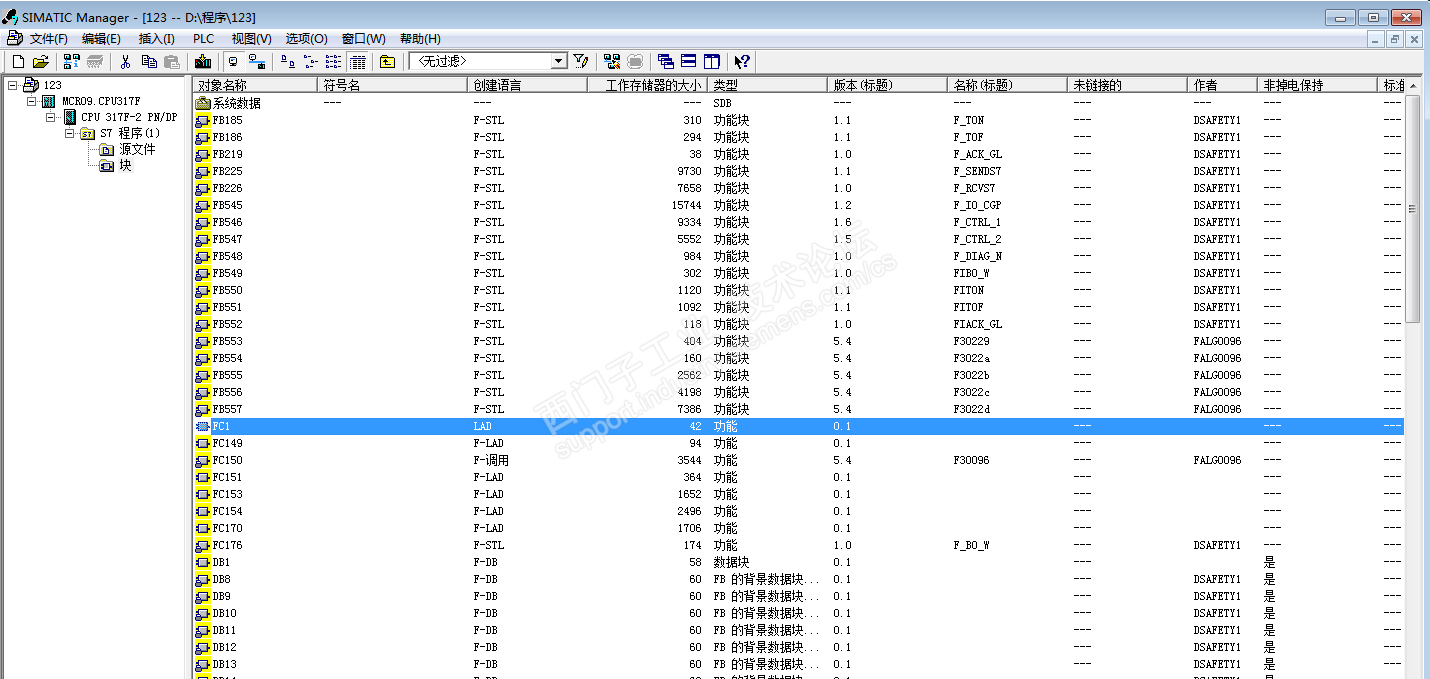This screenshot has width=1430, height=679.
Task: Click the block list scrollbar up arrow
Action: point(1413,86)
